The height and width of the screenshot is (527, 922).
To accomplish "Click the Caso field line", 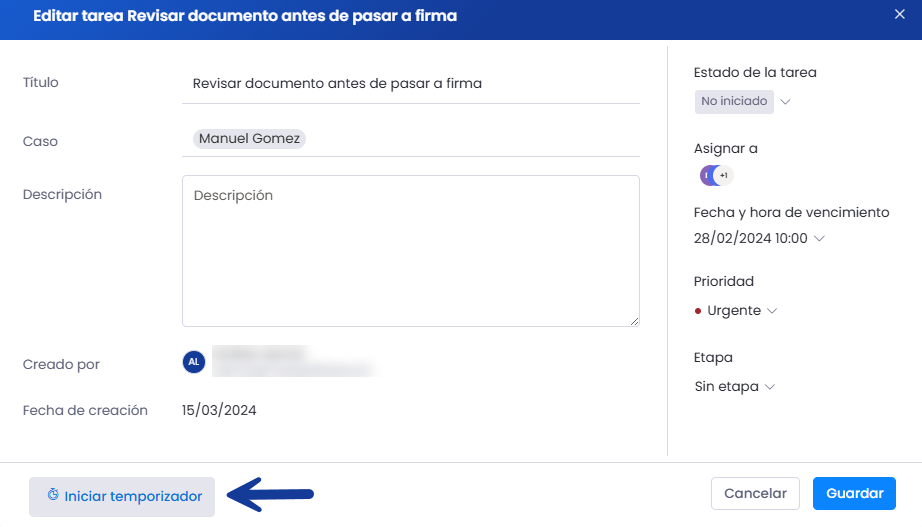I will [x=410, y=139].
